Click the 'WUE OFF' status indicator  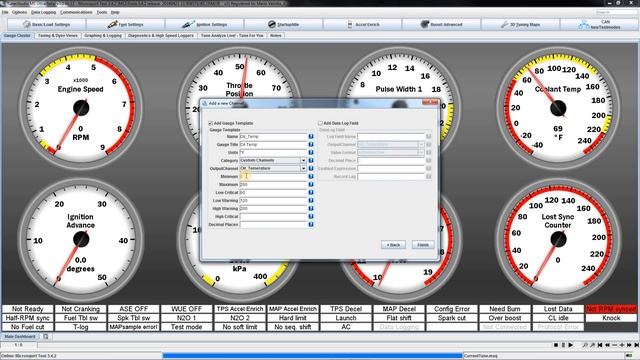pos(187,309)
